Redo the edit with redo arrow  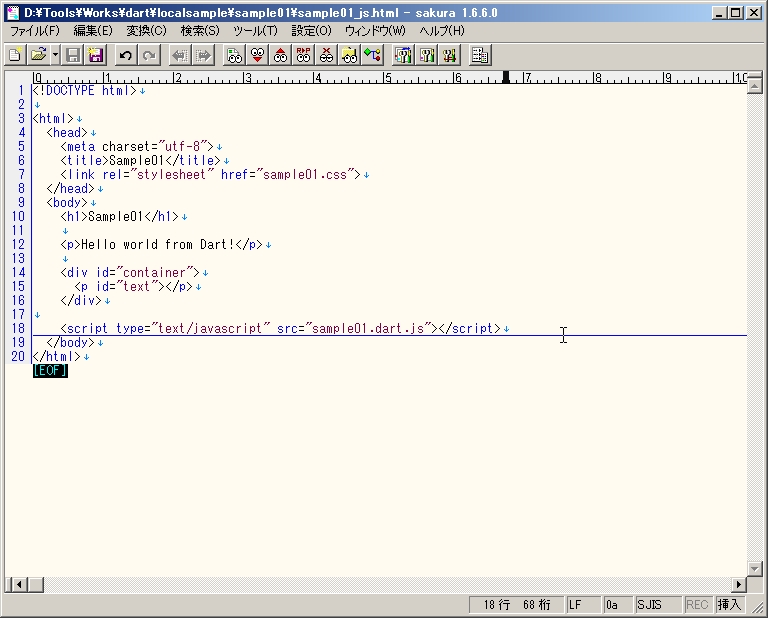(149, 55)
